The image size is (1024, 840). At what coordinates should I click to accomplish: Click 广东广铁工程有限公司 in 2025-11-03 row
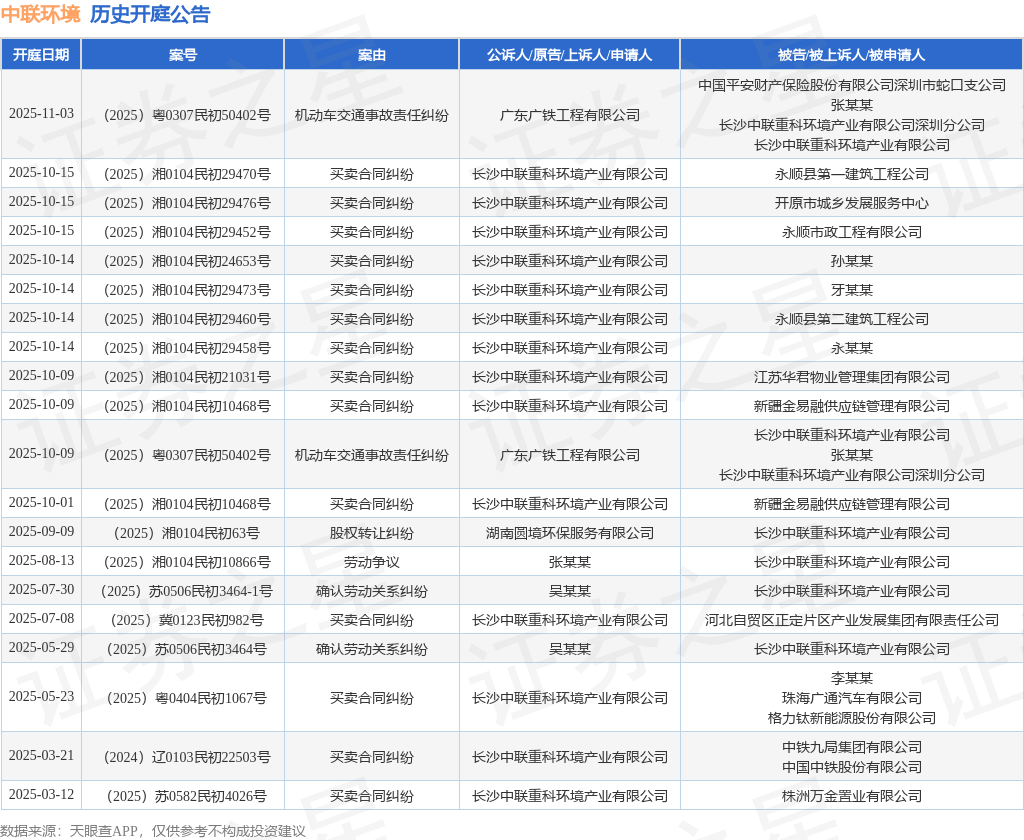point(569,115)
